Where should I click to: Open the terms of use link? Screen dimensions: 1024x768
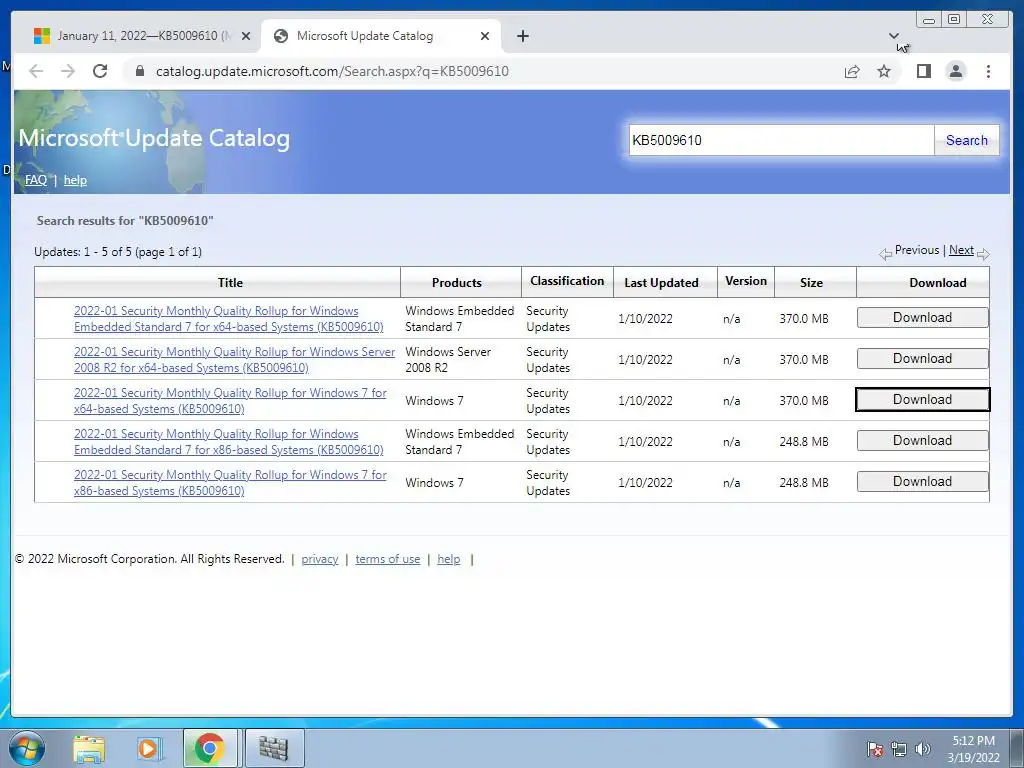(x=387, y=559)
